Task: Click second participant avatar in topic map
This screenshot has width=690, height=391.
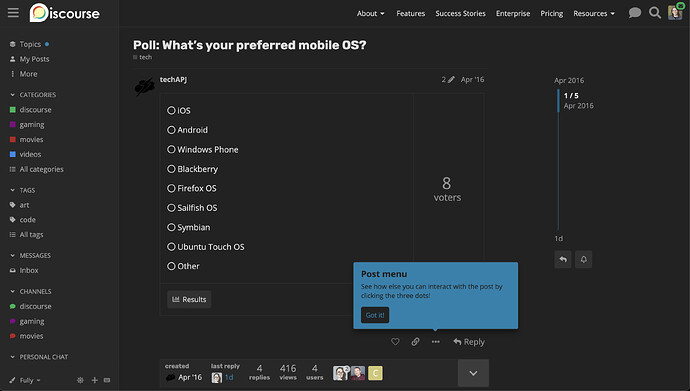Action: tap(358, 373)
